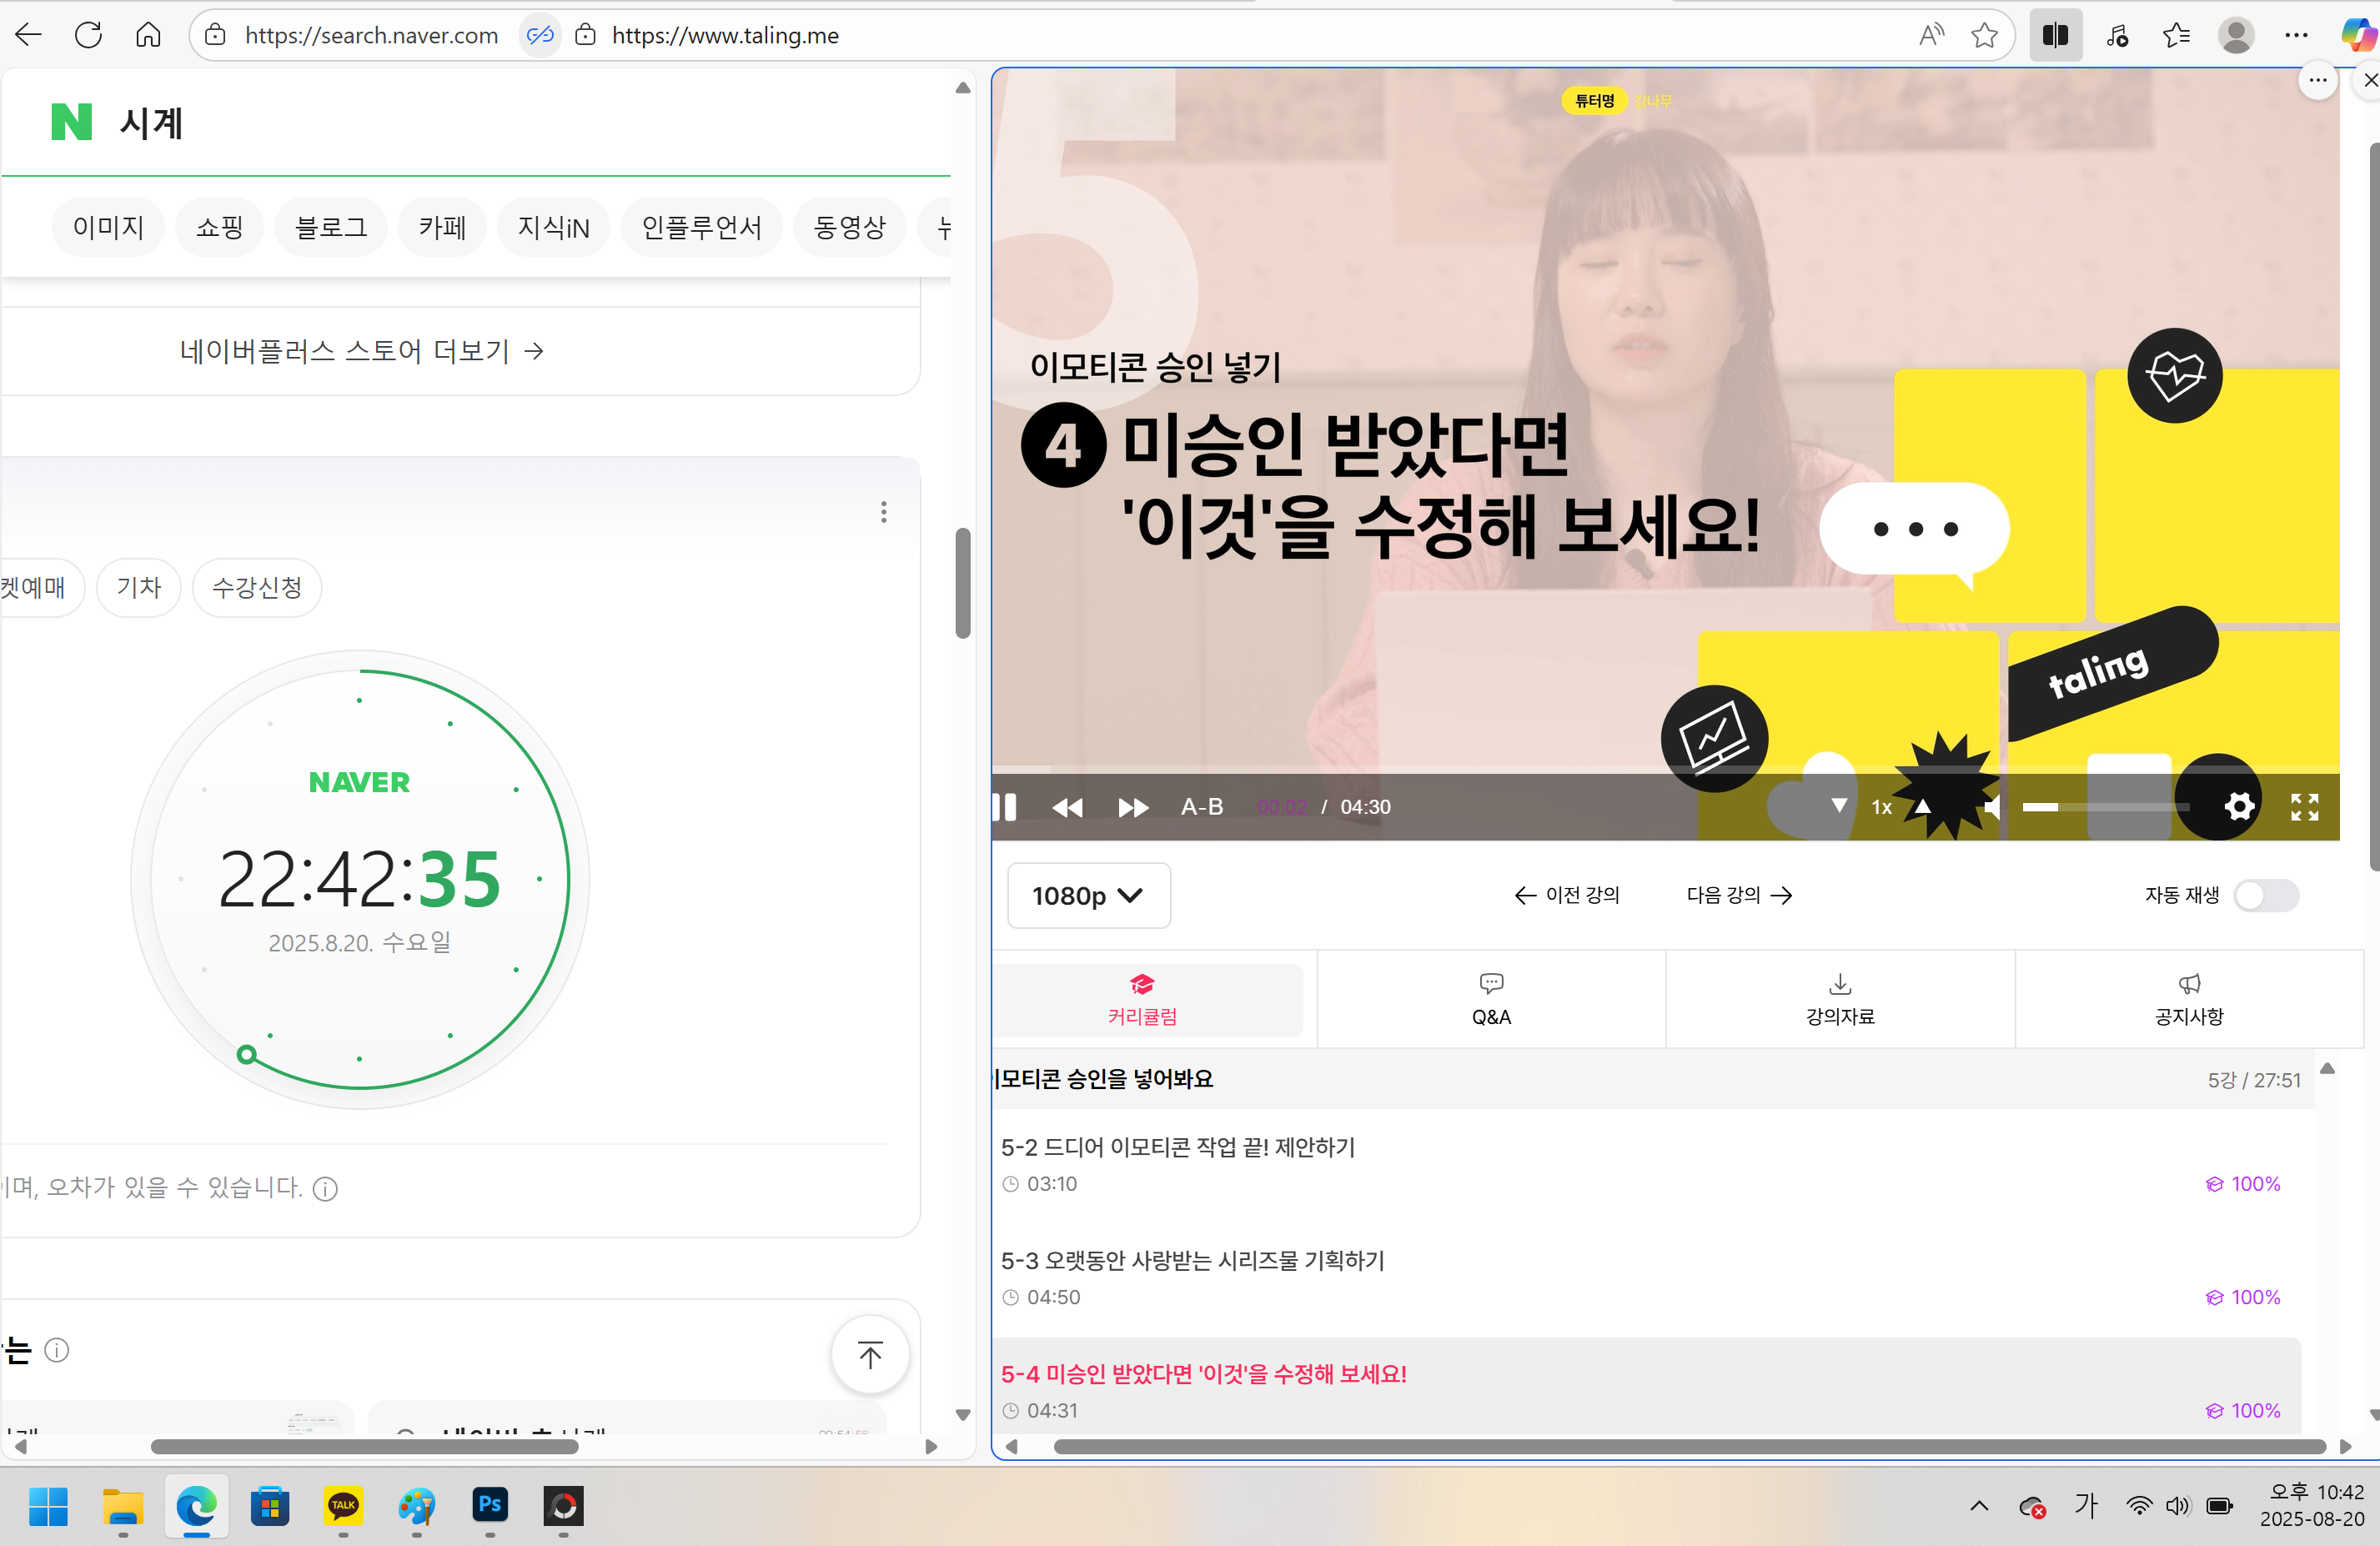Click the rewind button in player
The height and width of the screenshot is (1546, 2380).
[x=1067, y=807]
